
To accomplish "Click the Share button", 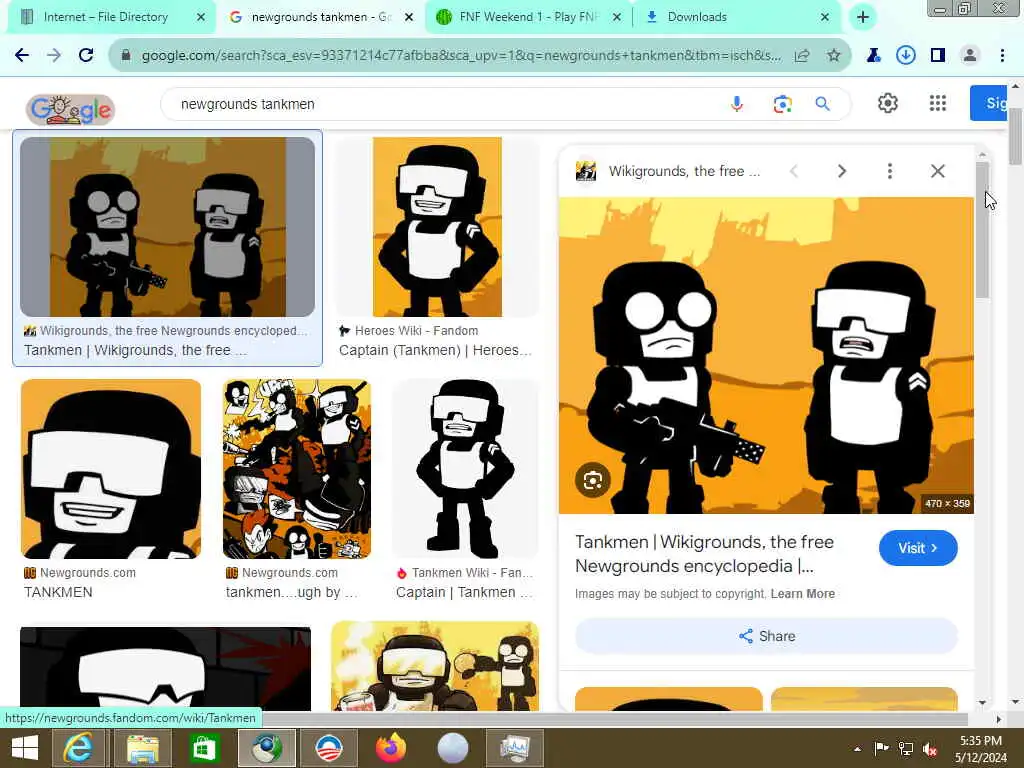I will click(x=766, y=636).
